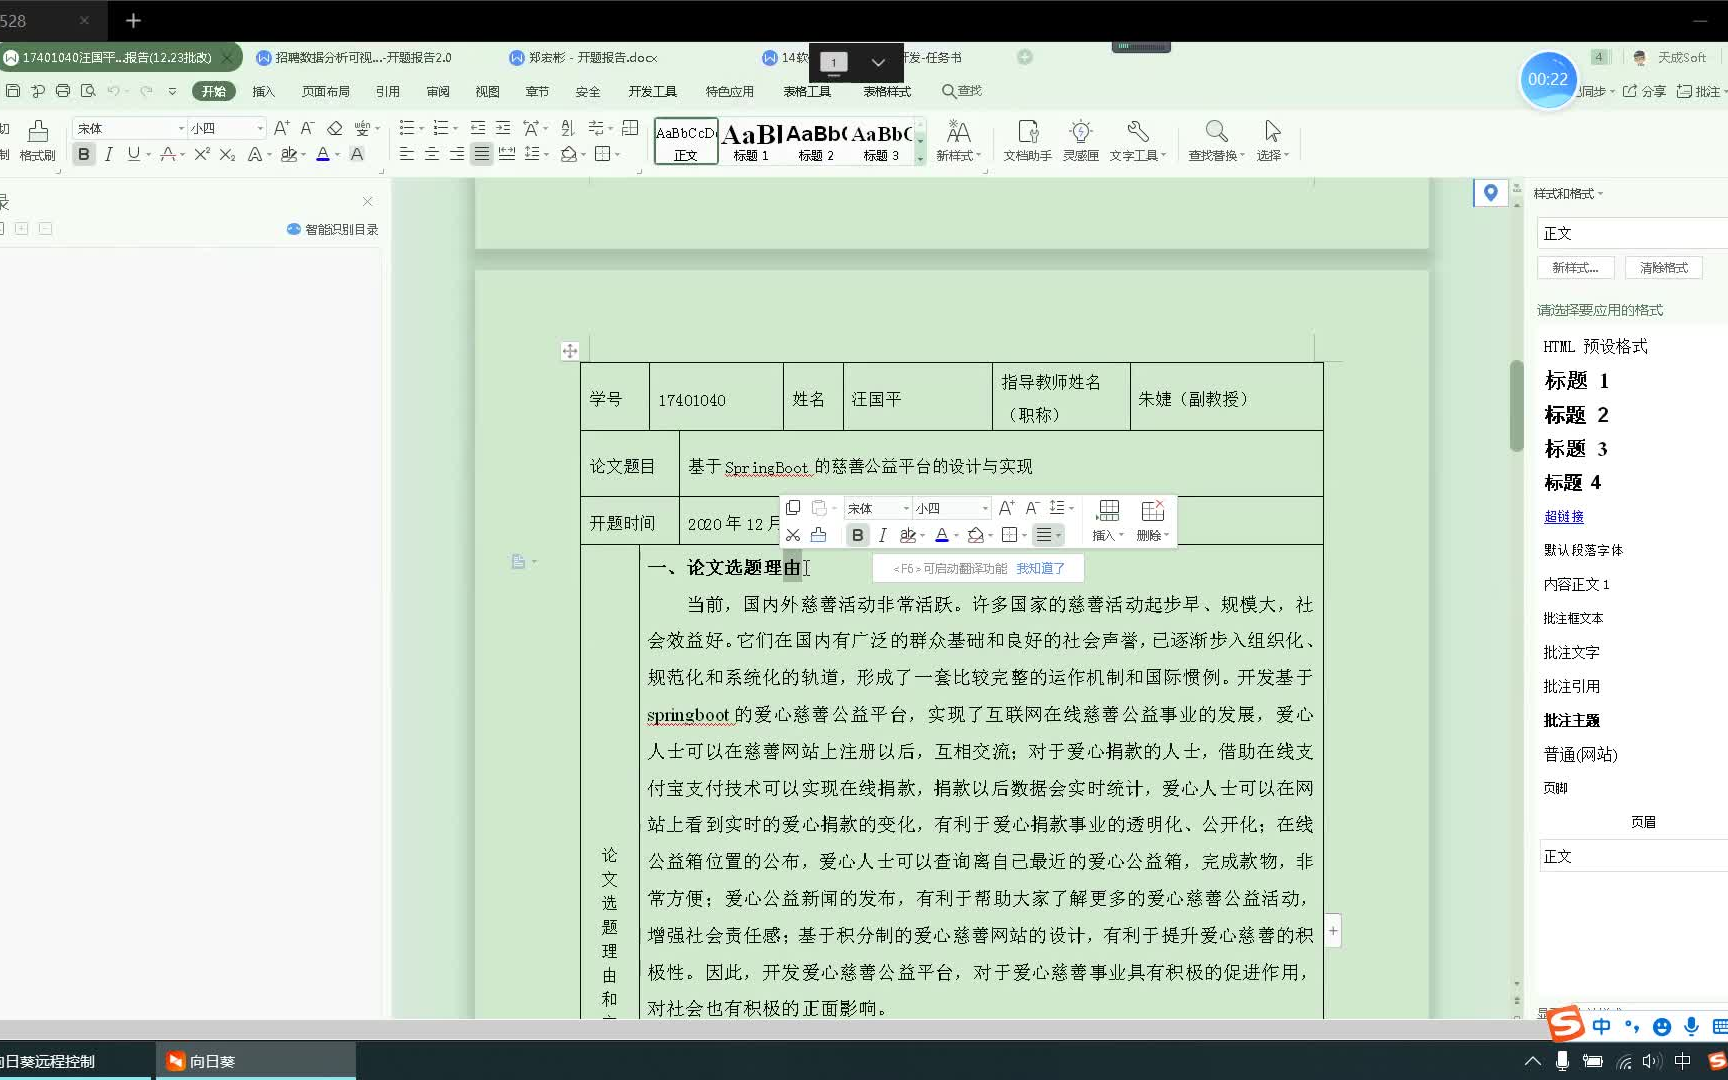Toggle Align left in the ribbon
Image resolution: width=1728 pixels, height=1080 pixels.
(407, 154)
